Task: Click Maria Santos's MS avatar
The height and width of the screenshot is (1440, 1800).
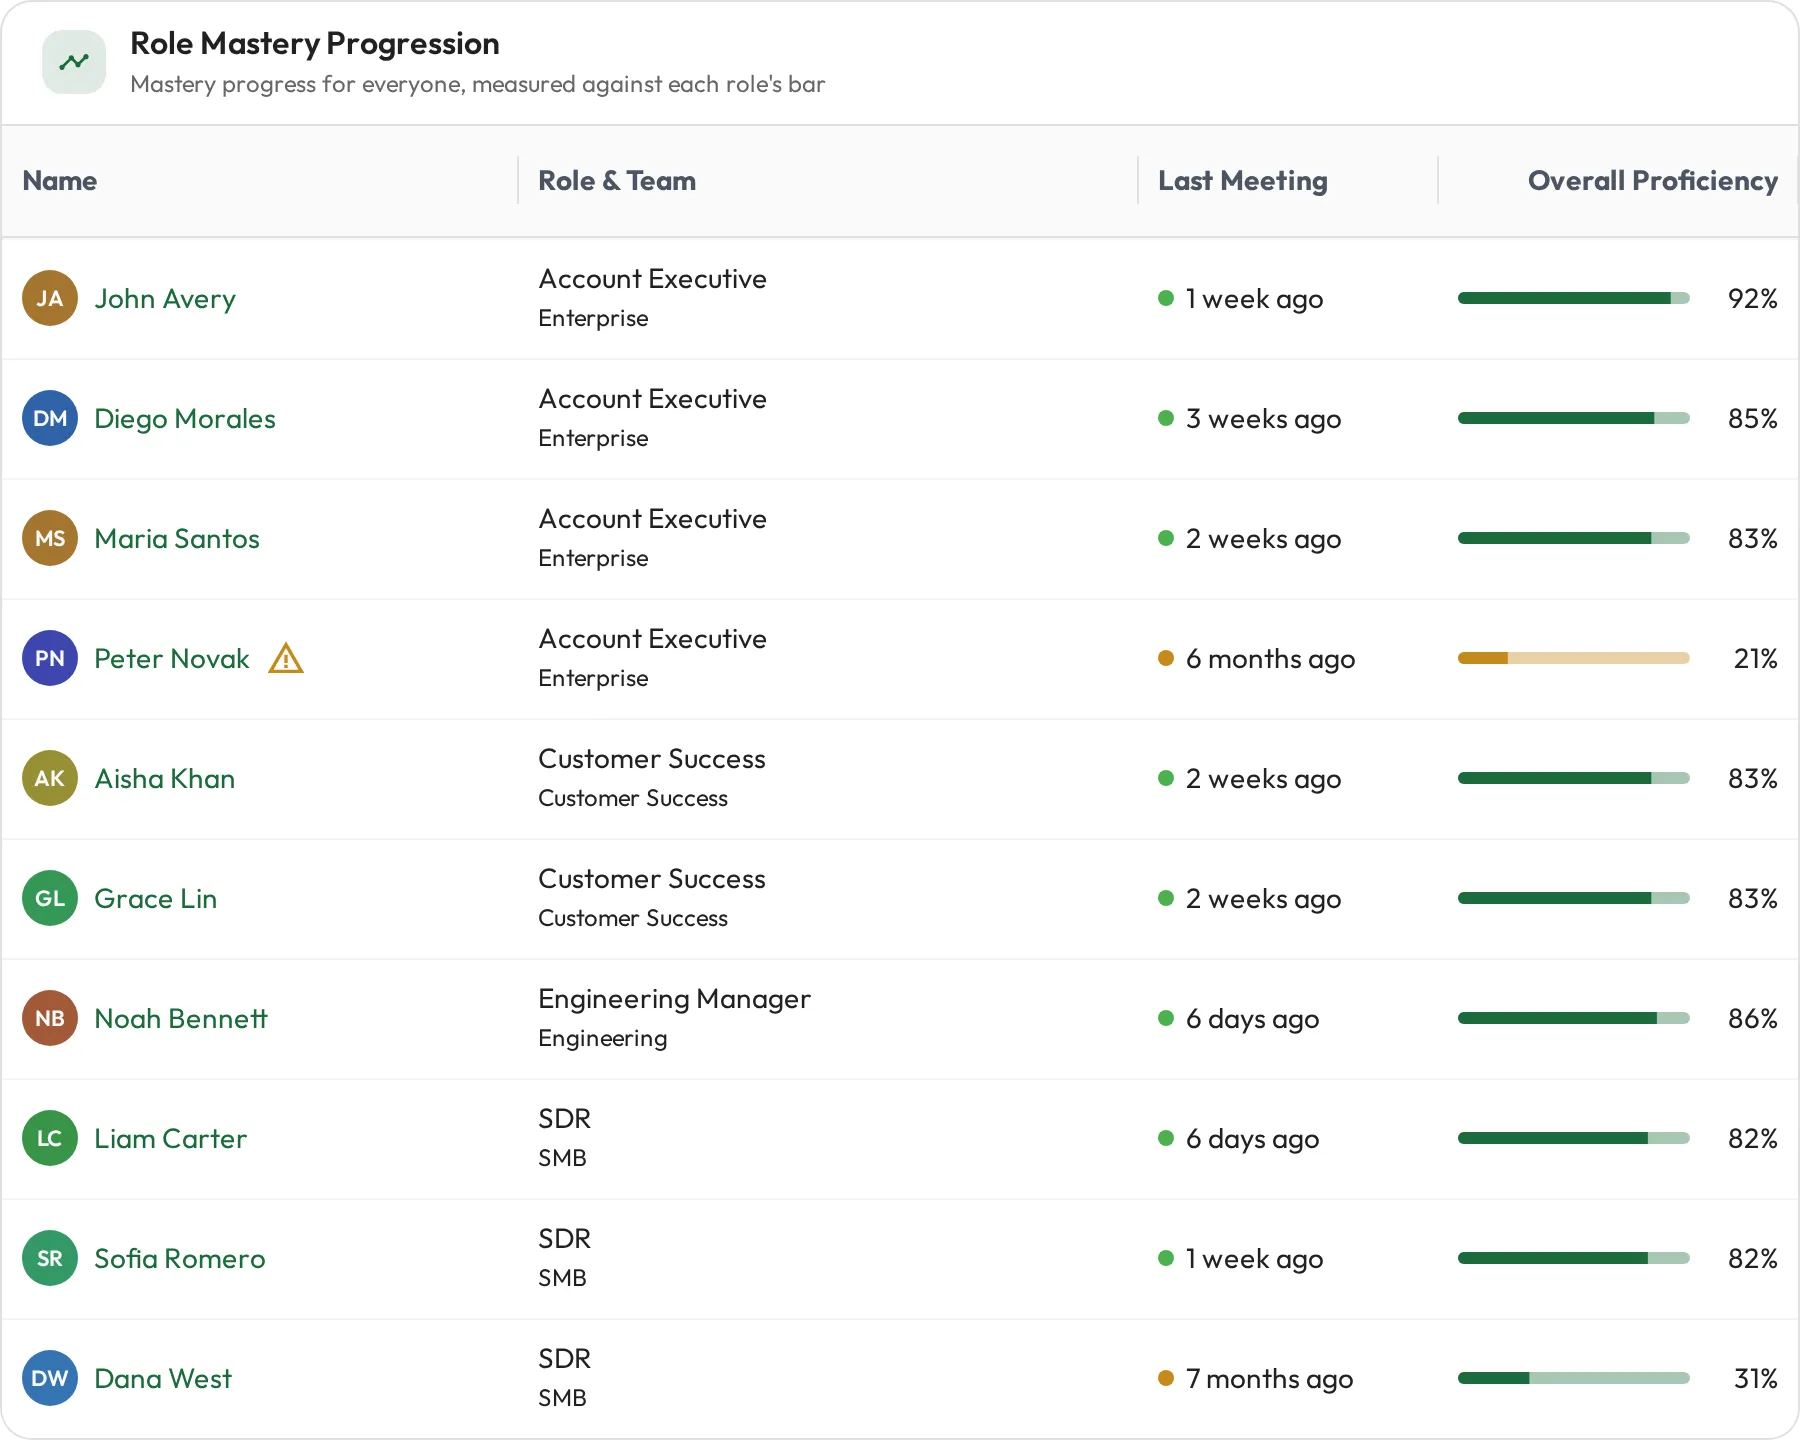Action: coord(50,538)
